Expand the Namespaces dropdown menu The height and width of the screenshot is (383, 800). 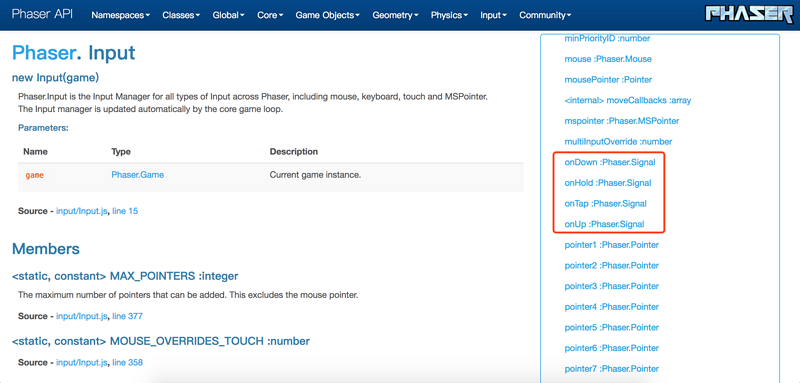[x=120, y=15]
